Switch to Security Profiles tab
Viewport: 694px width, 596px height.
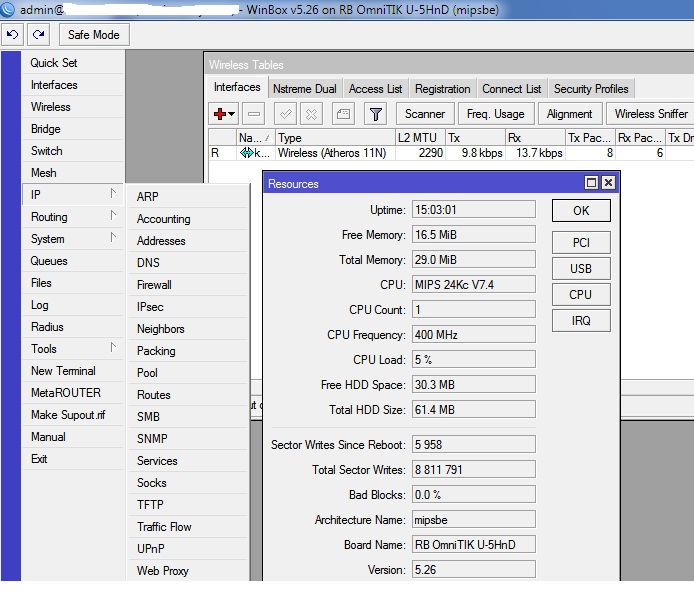tap(591, 89)
